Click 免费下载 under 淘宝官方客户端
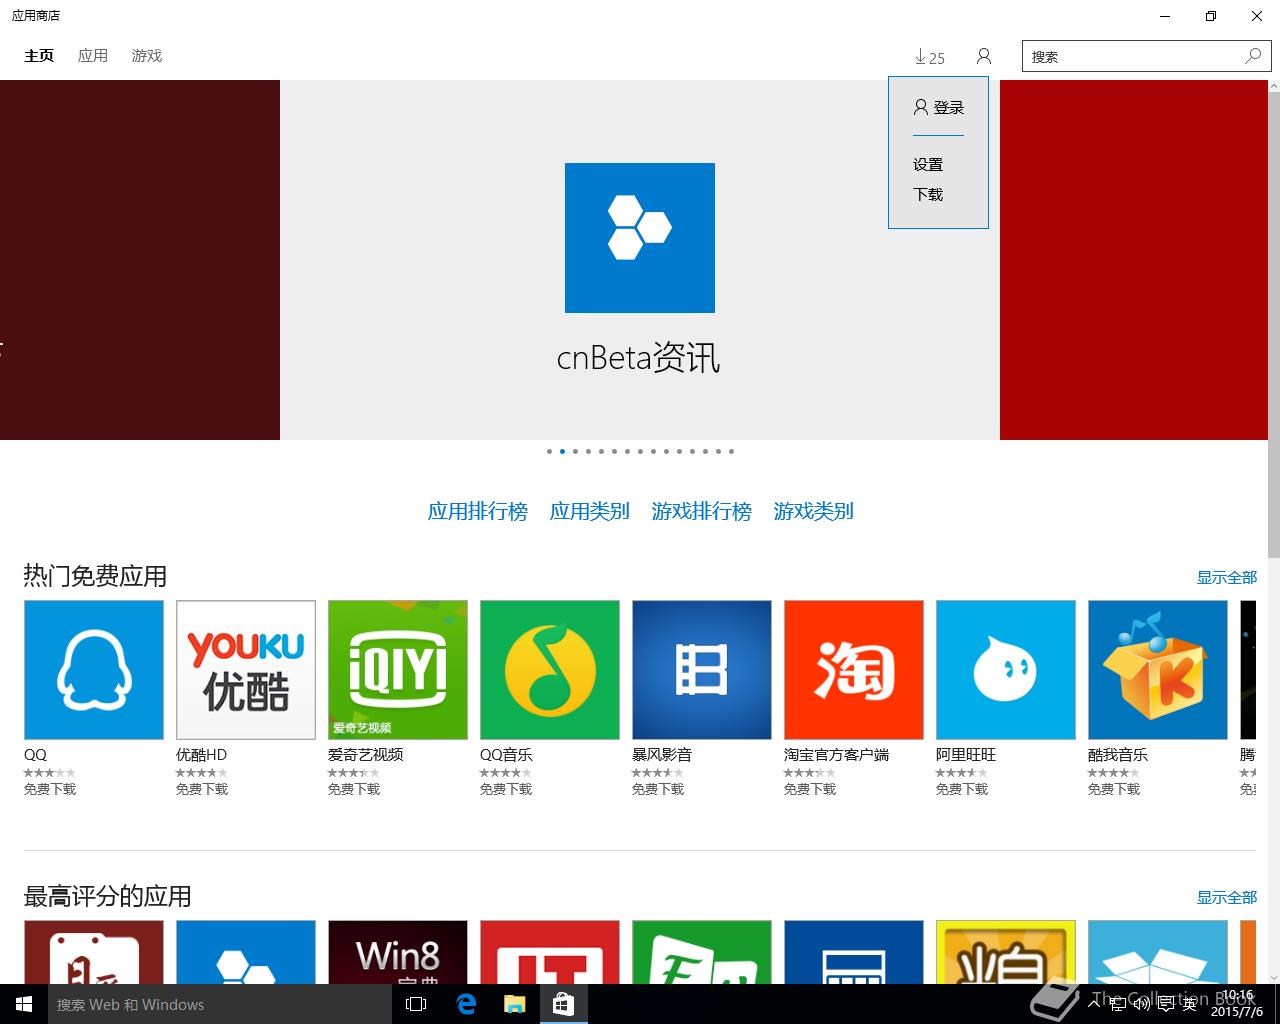1280x1024 pixels. [x=810, y=789]
